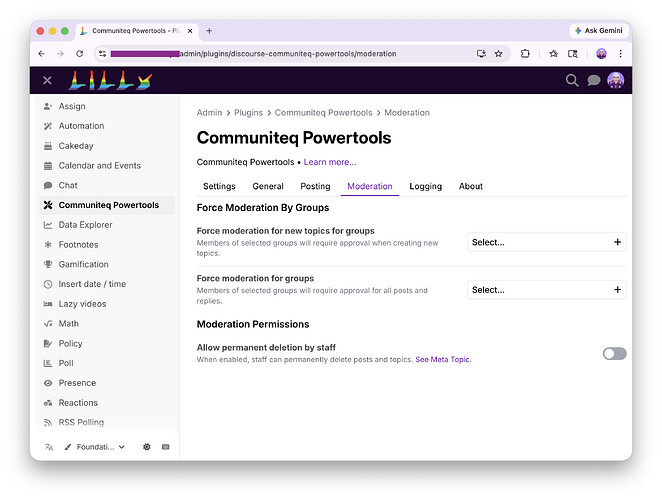The image size is (662, 499).
Task: Open the Learn more... link
Action: pos(330,162)
